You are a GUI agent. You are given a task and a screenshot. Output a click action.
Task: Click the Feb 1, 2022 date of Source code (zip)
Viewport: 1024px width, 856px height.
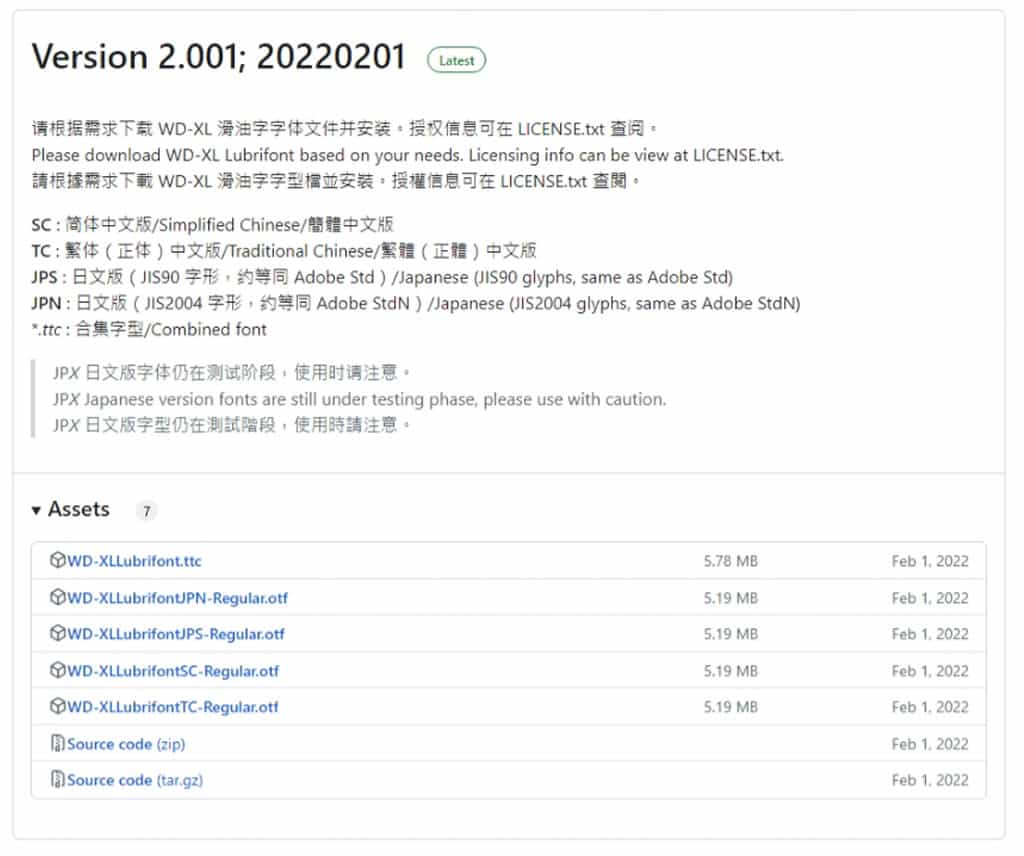pyautogui.click(x=930, y=744)
